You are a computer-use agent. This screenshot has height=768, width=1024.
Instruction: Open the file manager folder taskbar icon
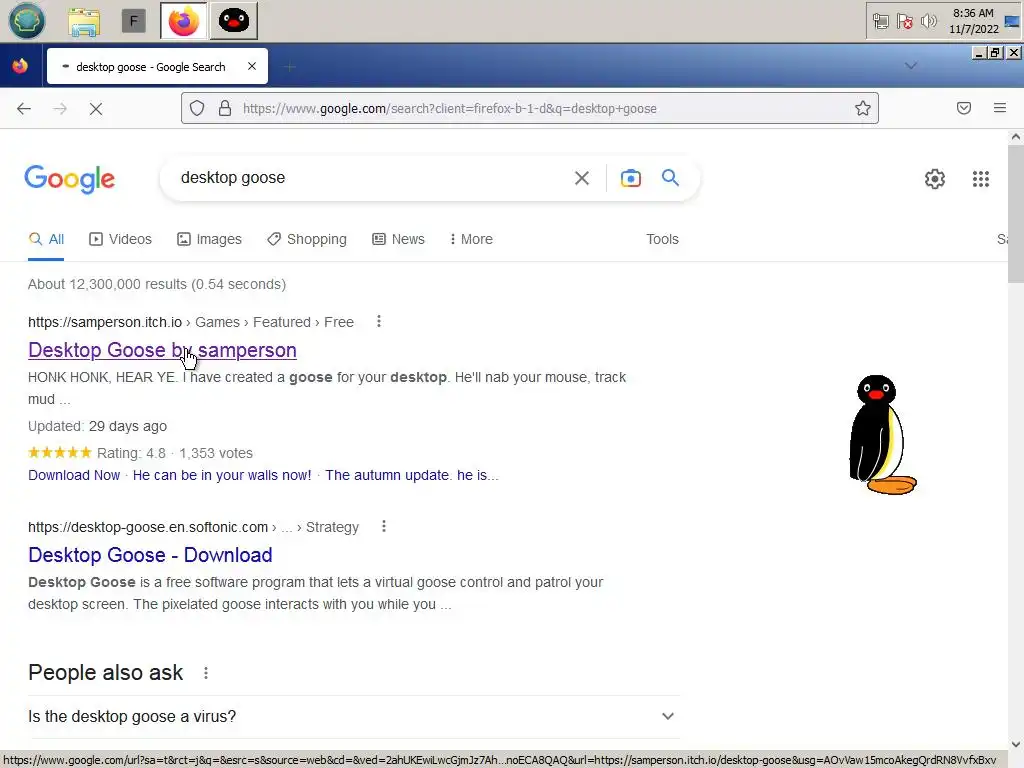point(84,22)
